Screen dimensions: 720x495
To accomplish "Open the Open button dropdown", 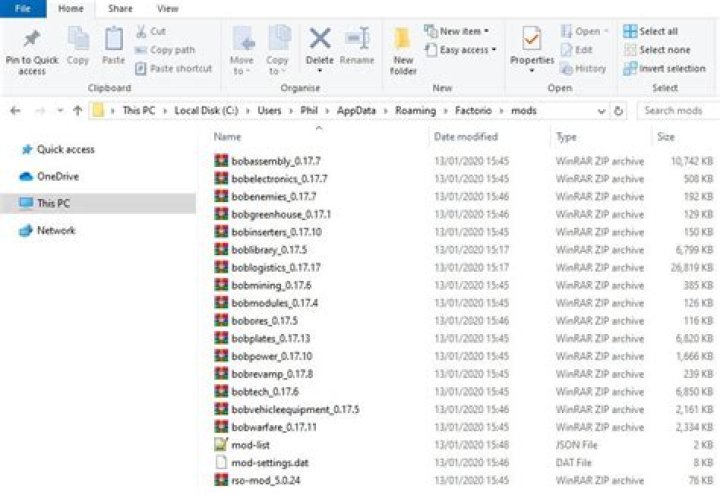I will (606, 31).
